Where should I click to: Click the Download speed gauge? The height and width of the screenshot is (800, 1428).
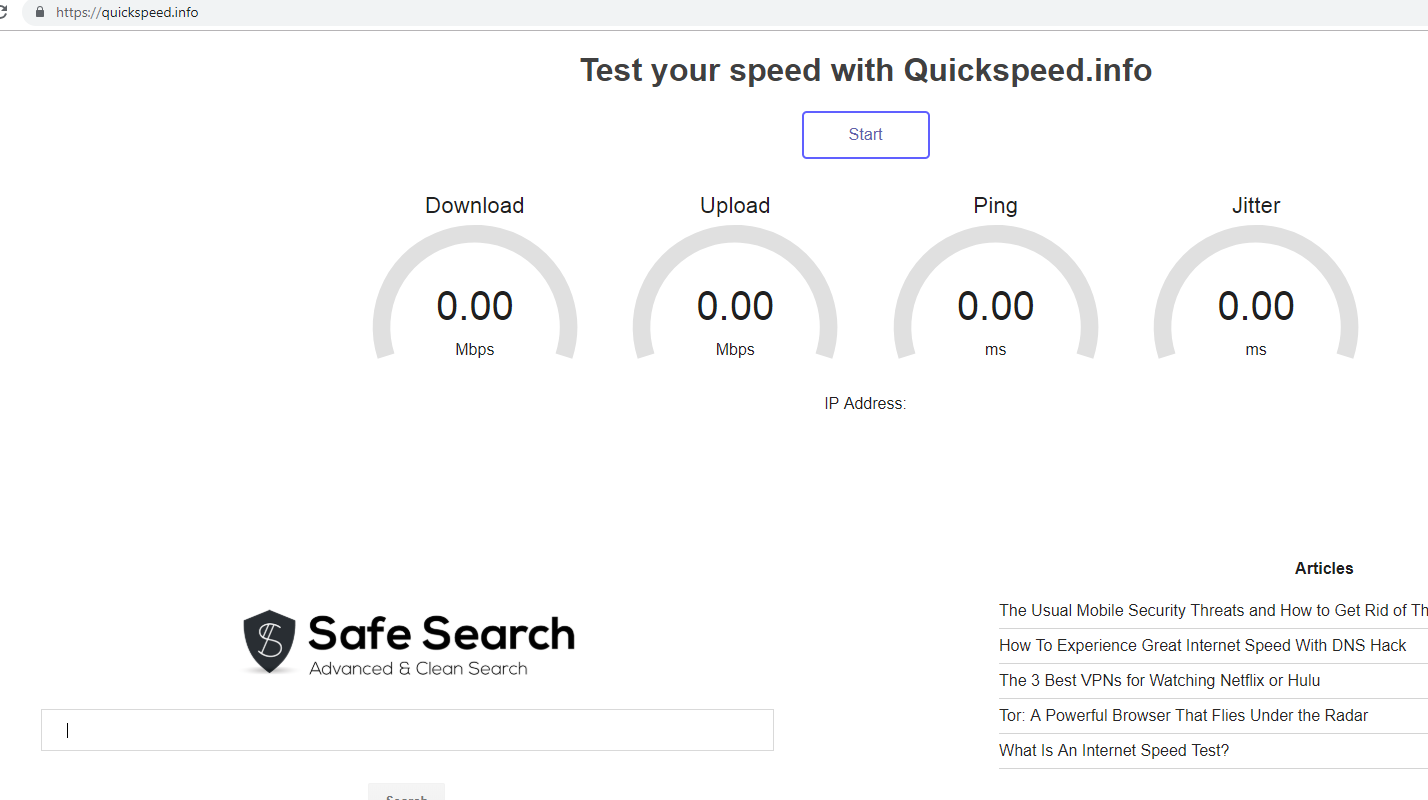click(475, 295)
